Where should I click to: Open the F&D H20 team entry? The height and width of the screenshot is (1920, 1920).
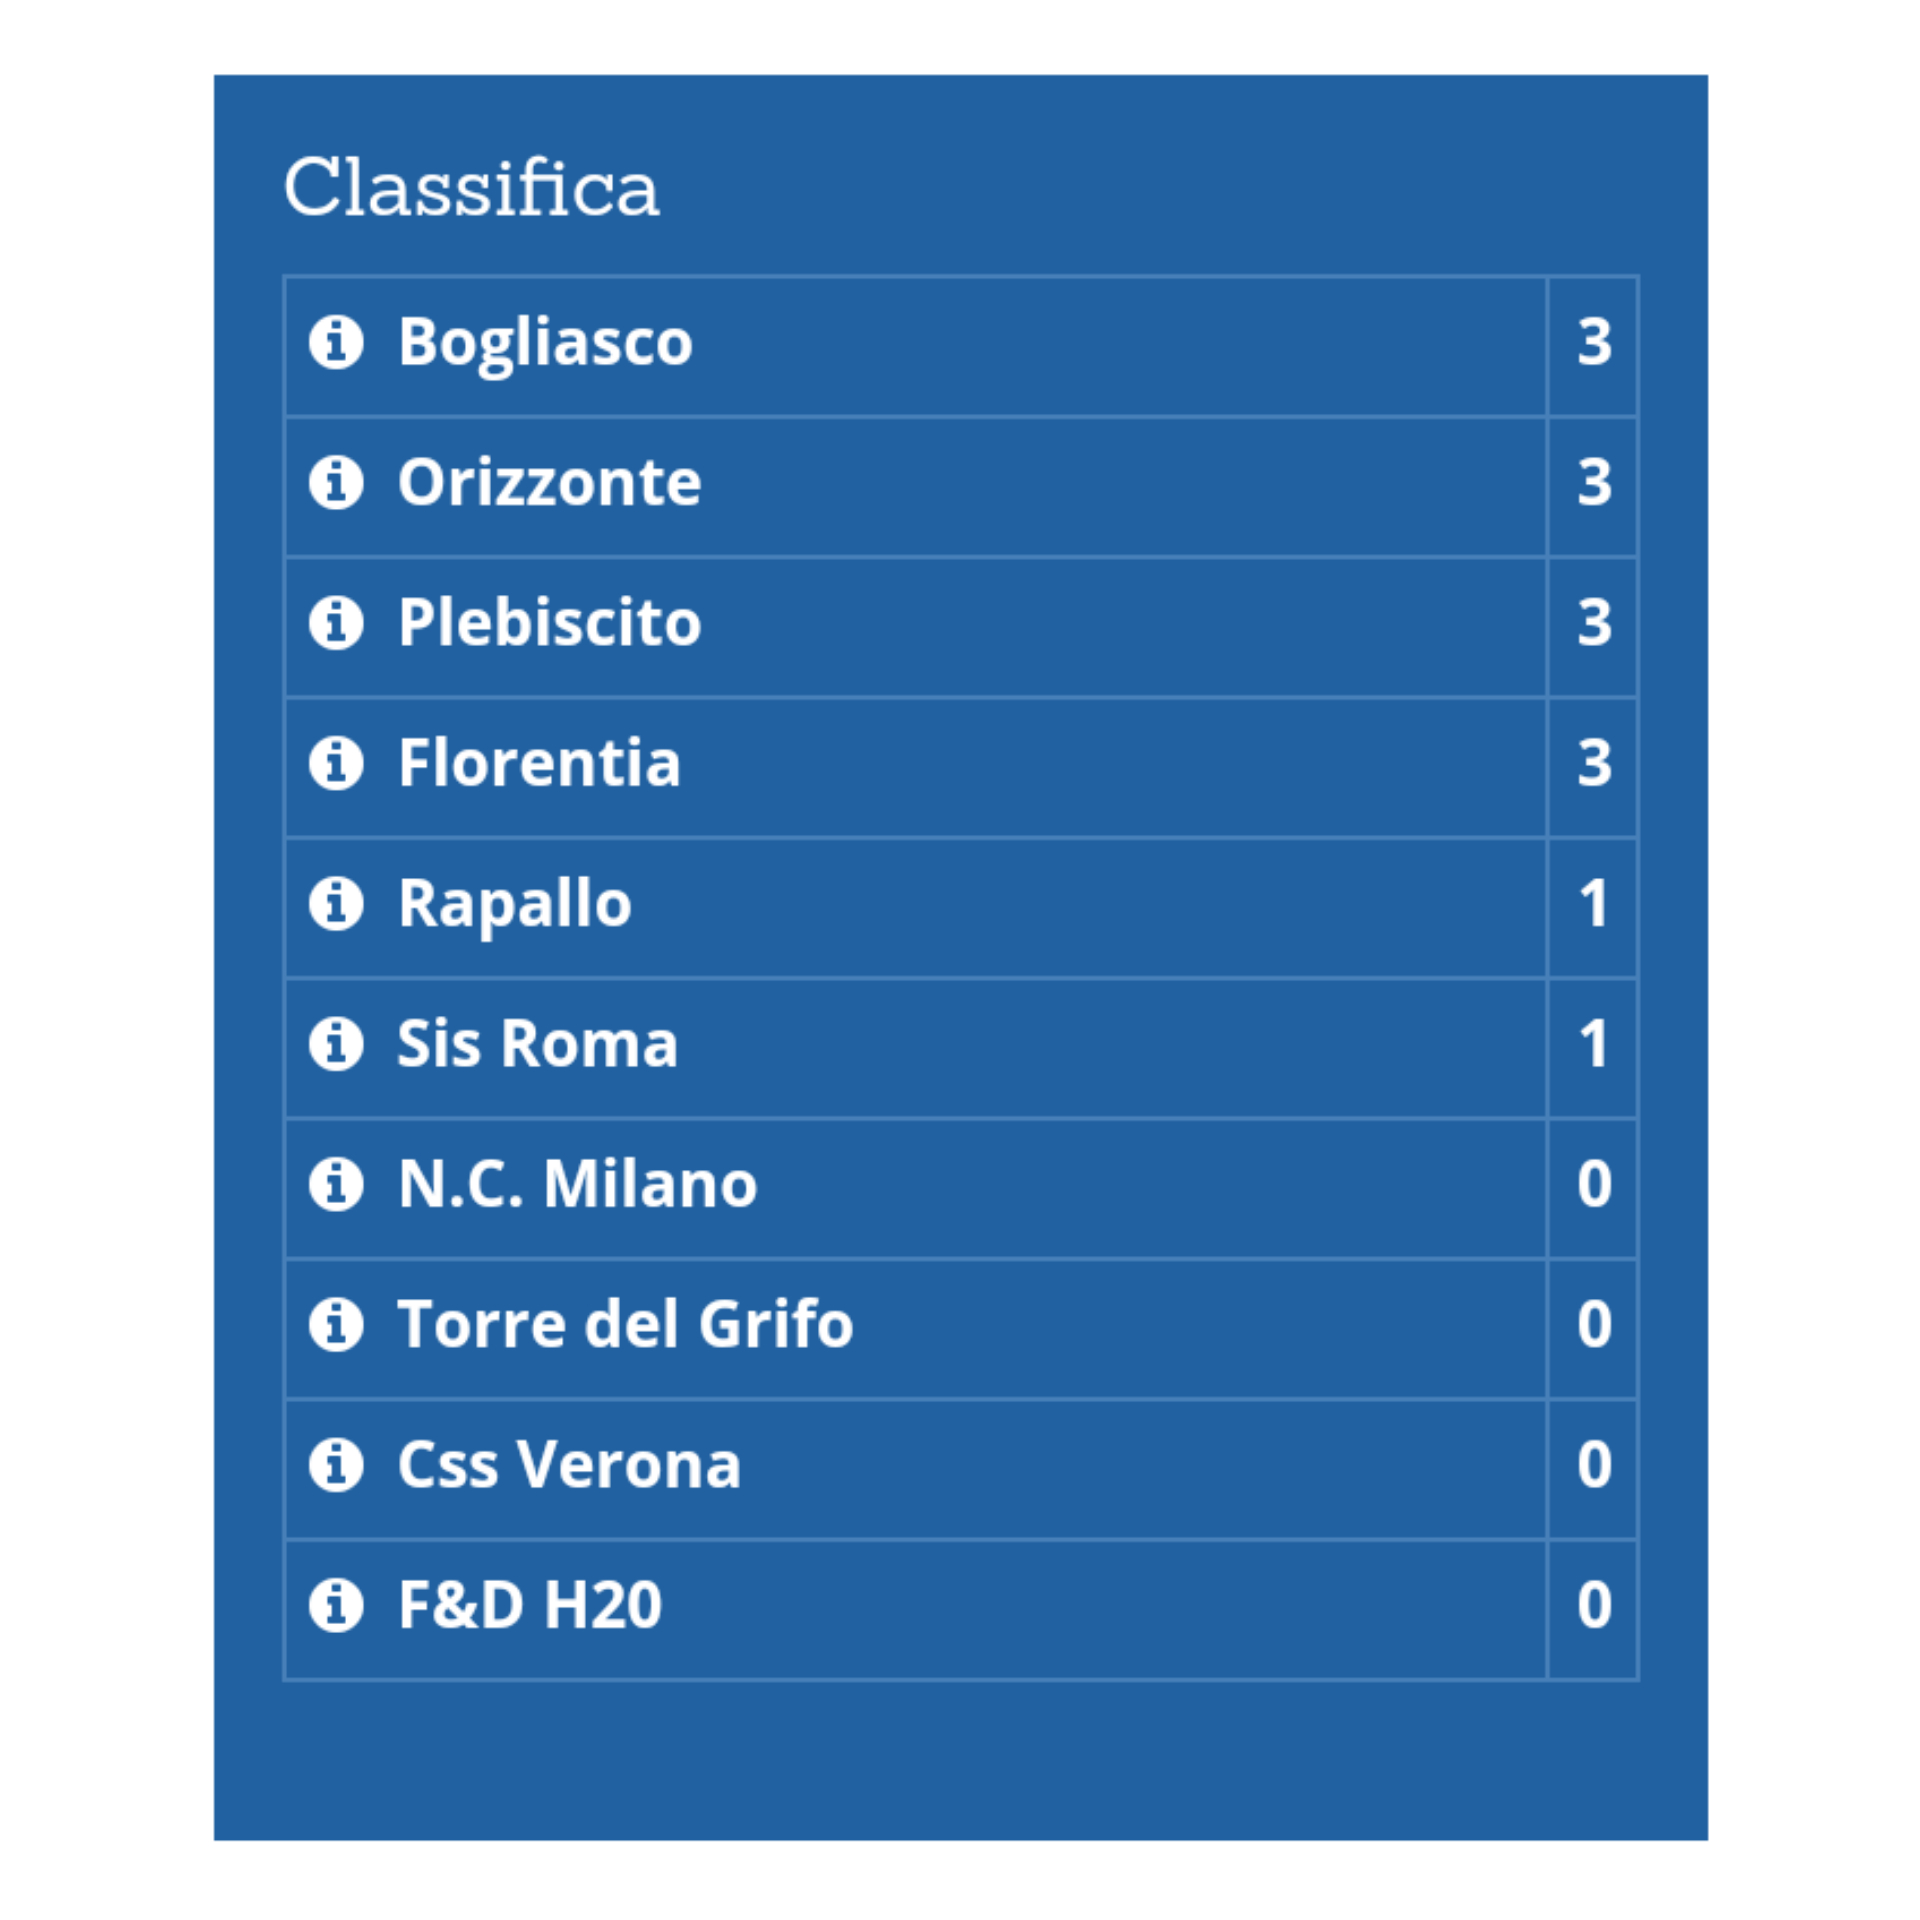(x=530, y=1604)
